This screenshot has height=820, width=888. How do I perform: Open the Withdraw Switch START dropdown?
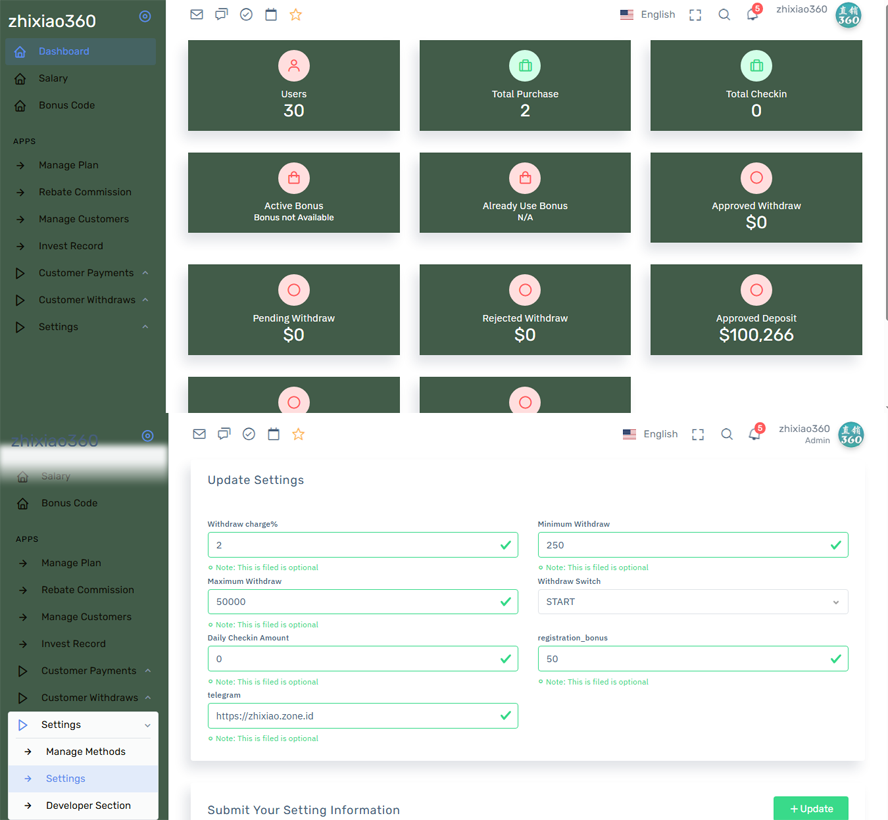pos(692,602)
